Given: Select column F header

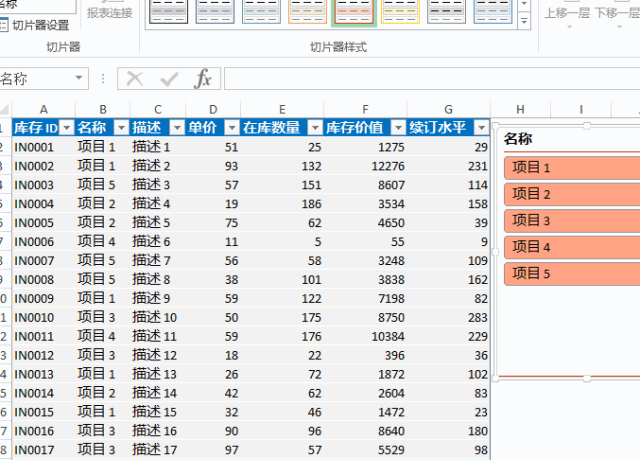Looking at the screenshot, I should click(x=365, y=109).
